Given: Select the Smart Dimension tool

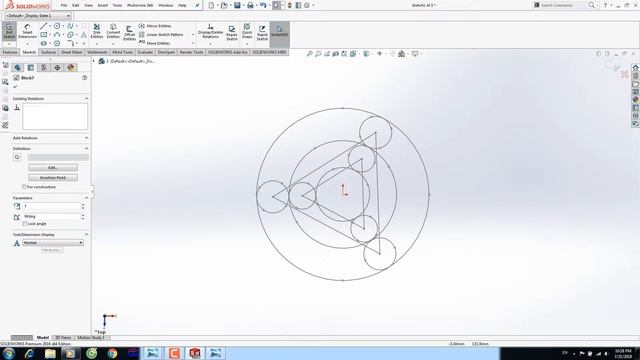Looking at the screenshot, I should tap(27, 31).
